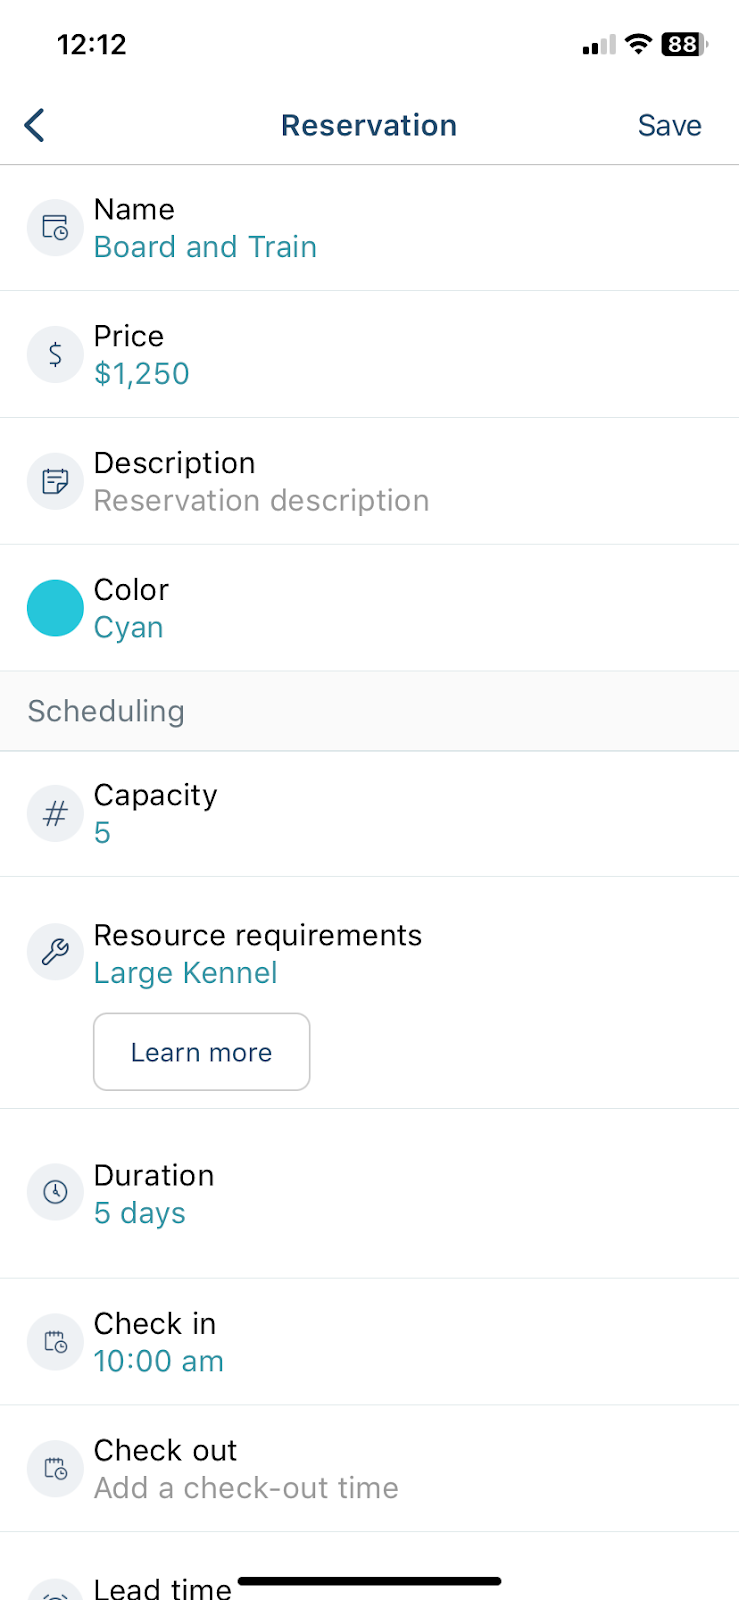The height and width of the screenshot is (1600, 739).
Task: Tap the calendar-clock icon beside Name
Action: [55, 228]
